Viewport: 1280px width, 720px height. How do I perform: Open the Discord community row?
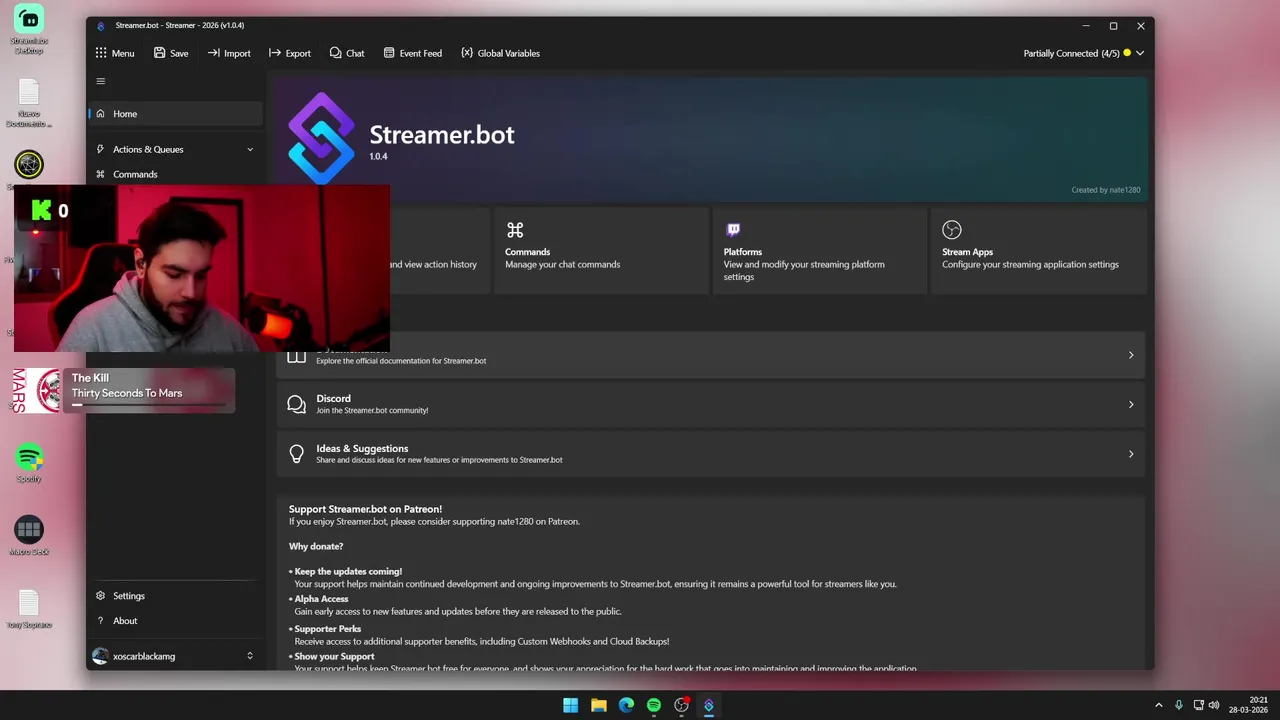(711, 404)
